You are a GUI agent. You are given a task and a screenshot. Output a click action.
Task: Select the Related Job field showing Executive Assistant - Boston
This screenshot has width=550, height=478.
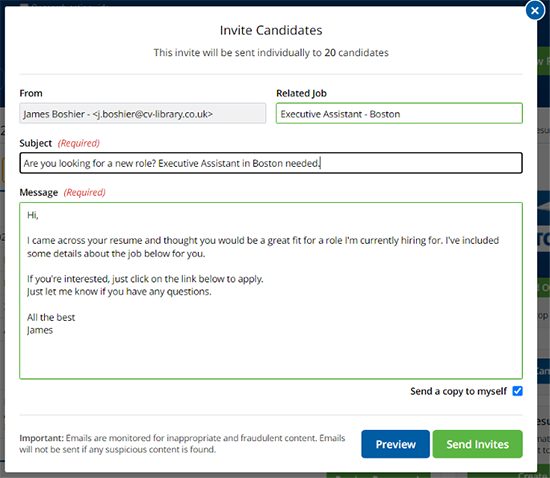[399, 113]
